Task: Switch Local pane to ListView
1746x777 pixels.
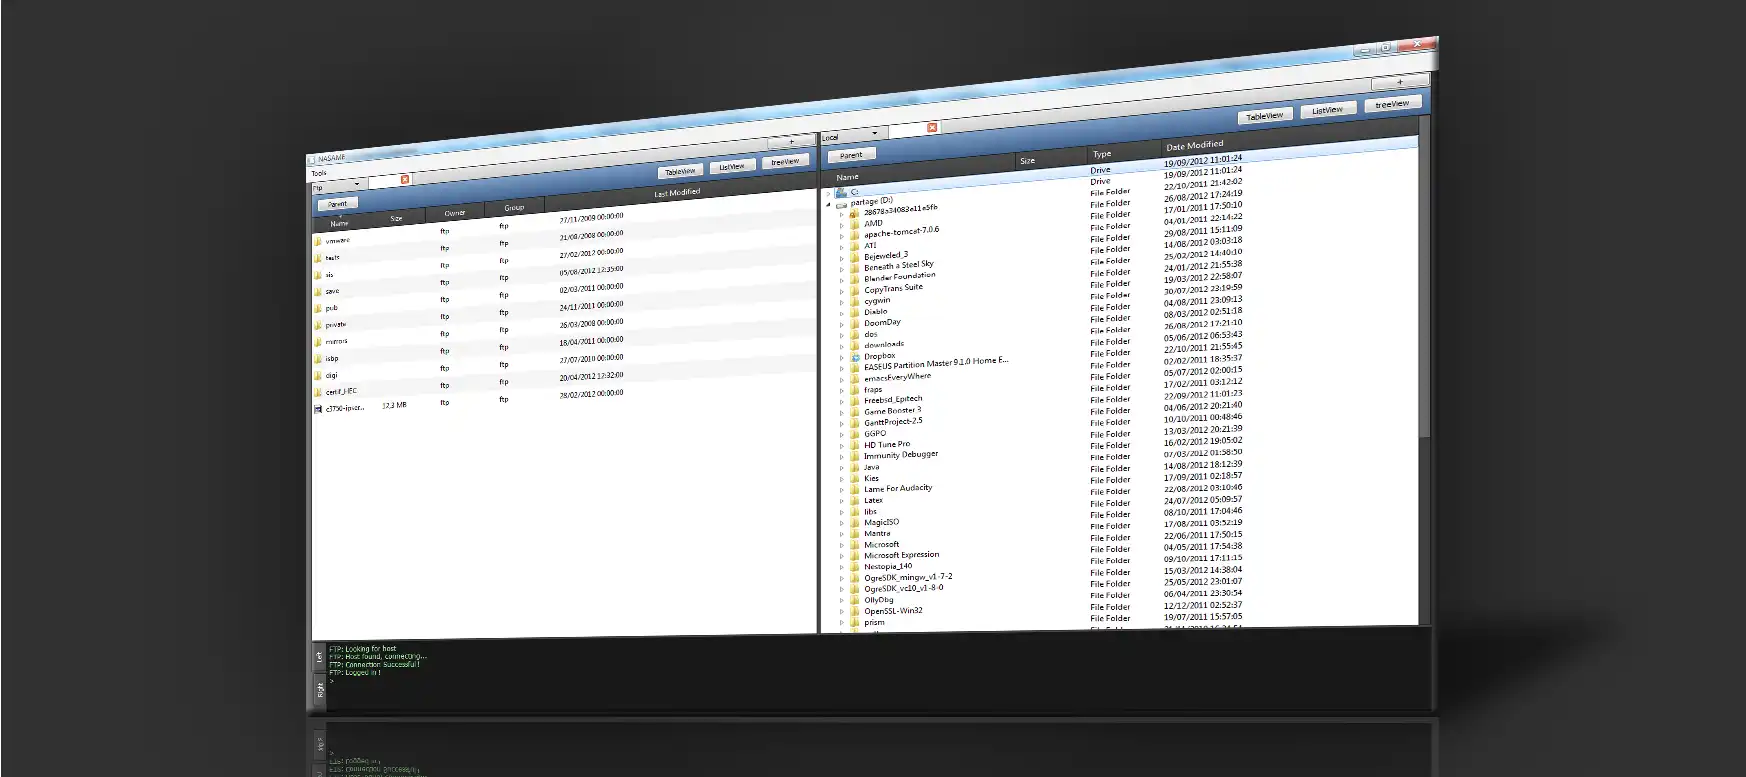Action: (x=1328, y=110)
